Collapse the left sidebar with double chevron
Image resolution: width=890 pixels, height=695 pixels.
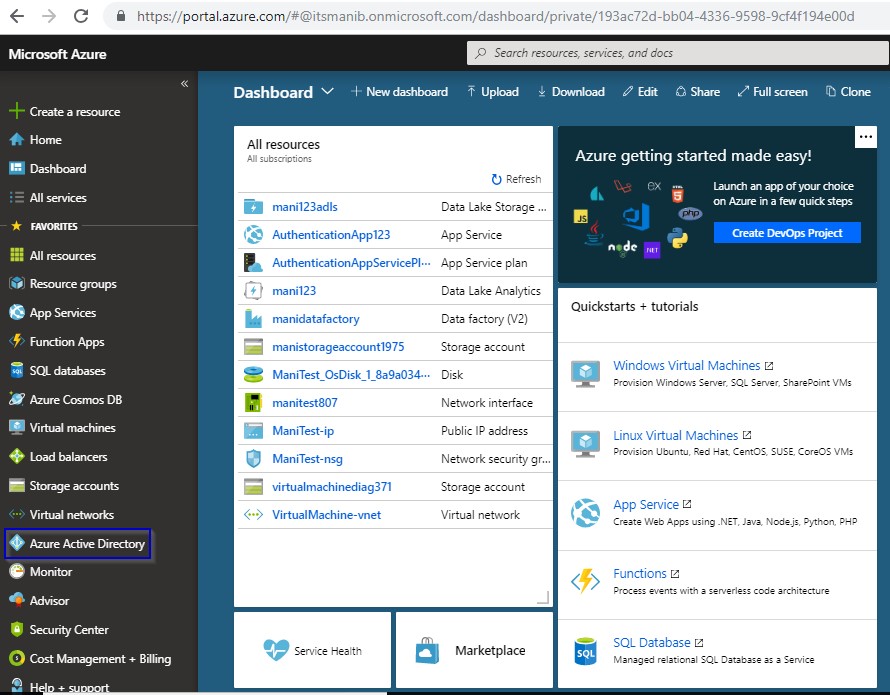[184, 83]
